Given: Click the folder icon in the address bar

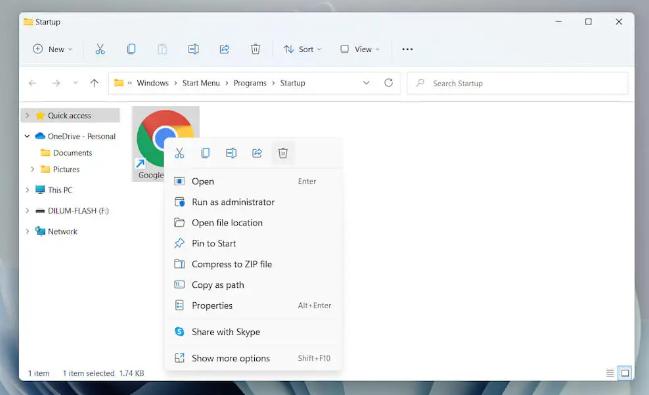Looking at the screenshot, I should [x=119, y=83].
